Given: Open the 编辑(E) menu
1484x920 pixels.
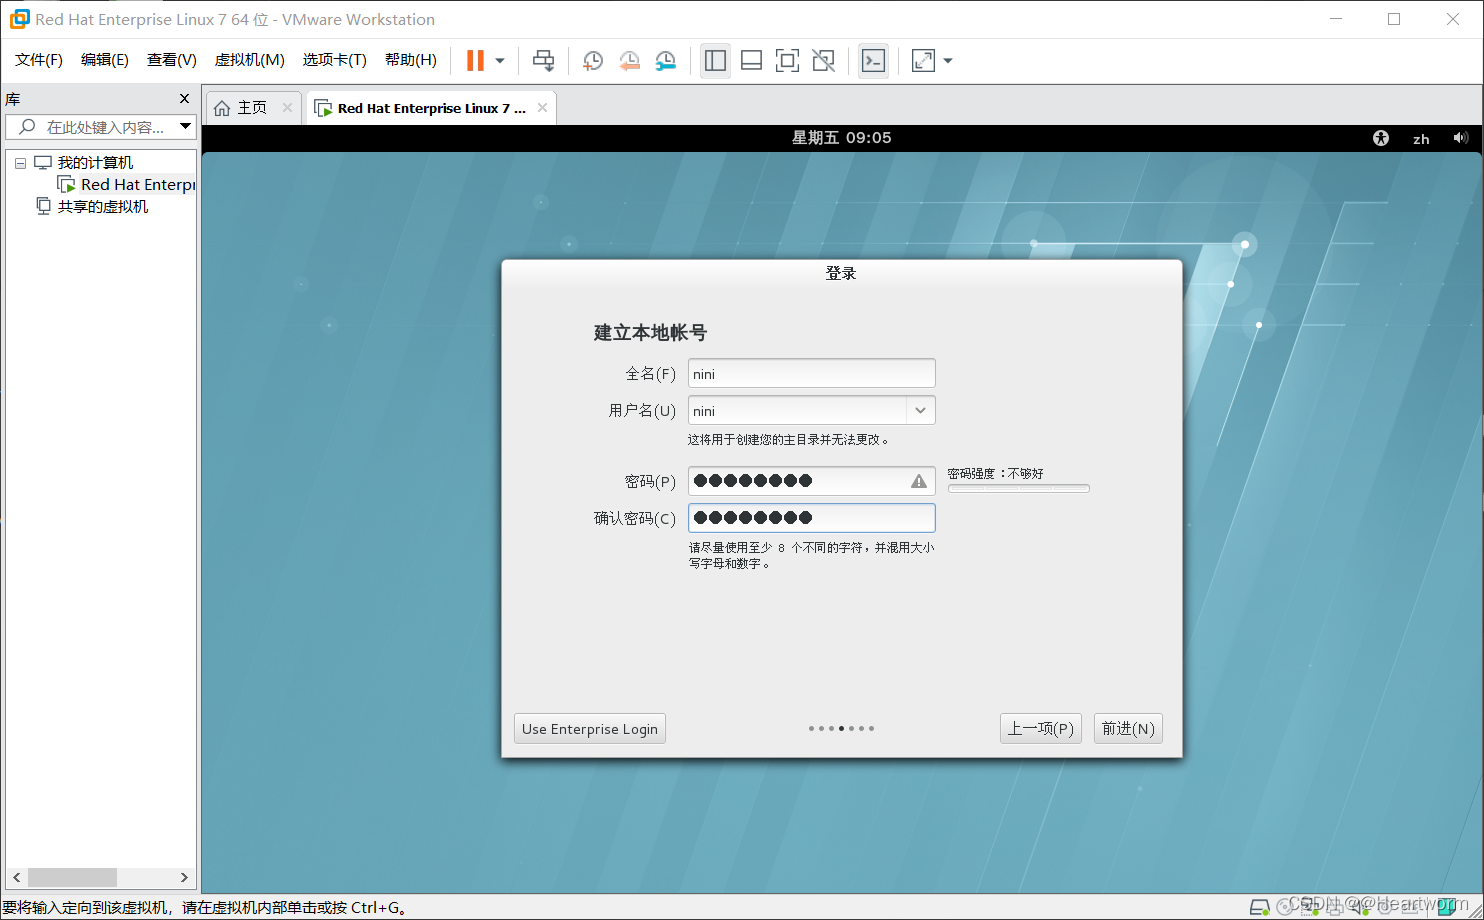Looking at the screenshot, I should [x=105, y=60].
